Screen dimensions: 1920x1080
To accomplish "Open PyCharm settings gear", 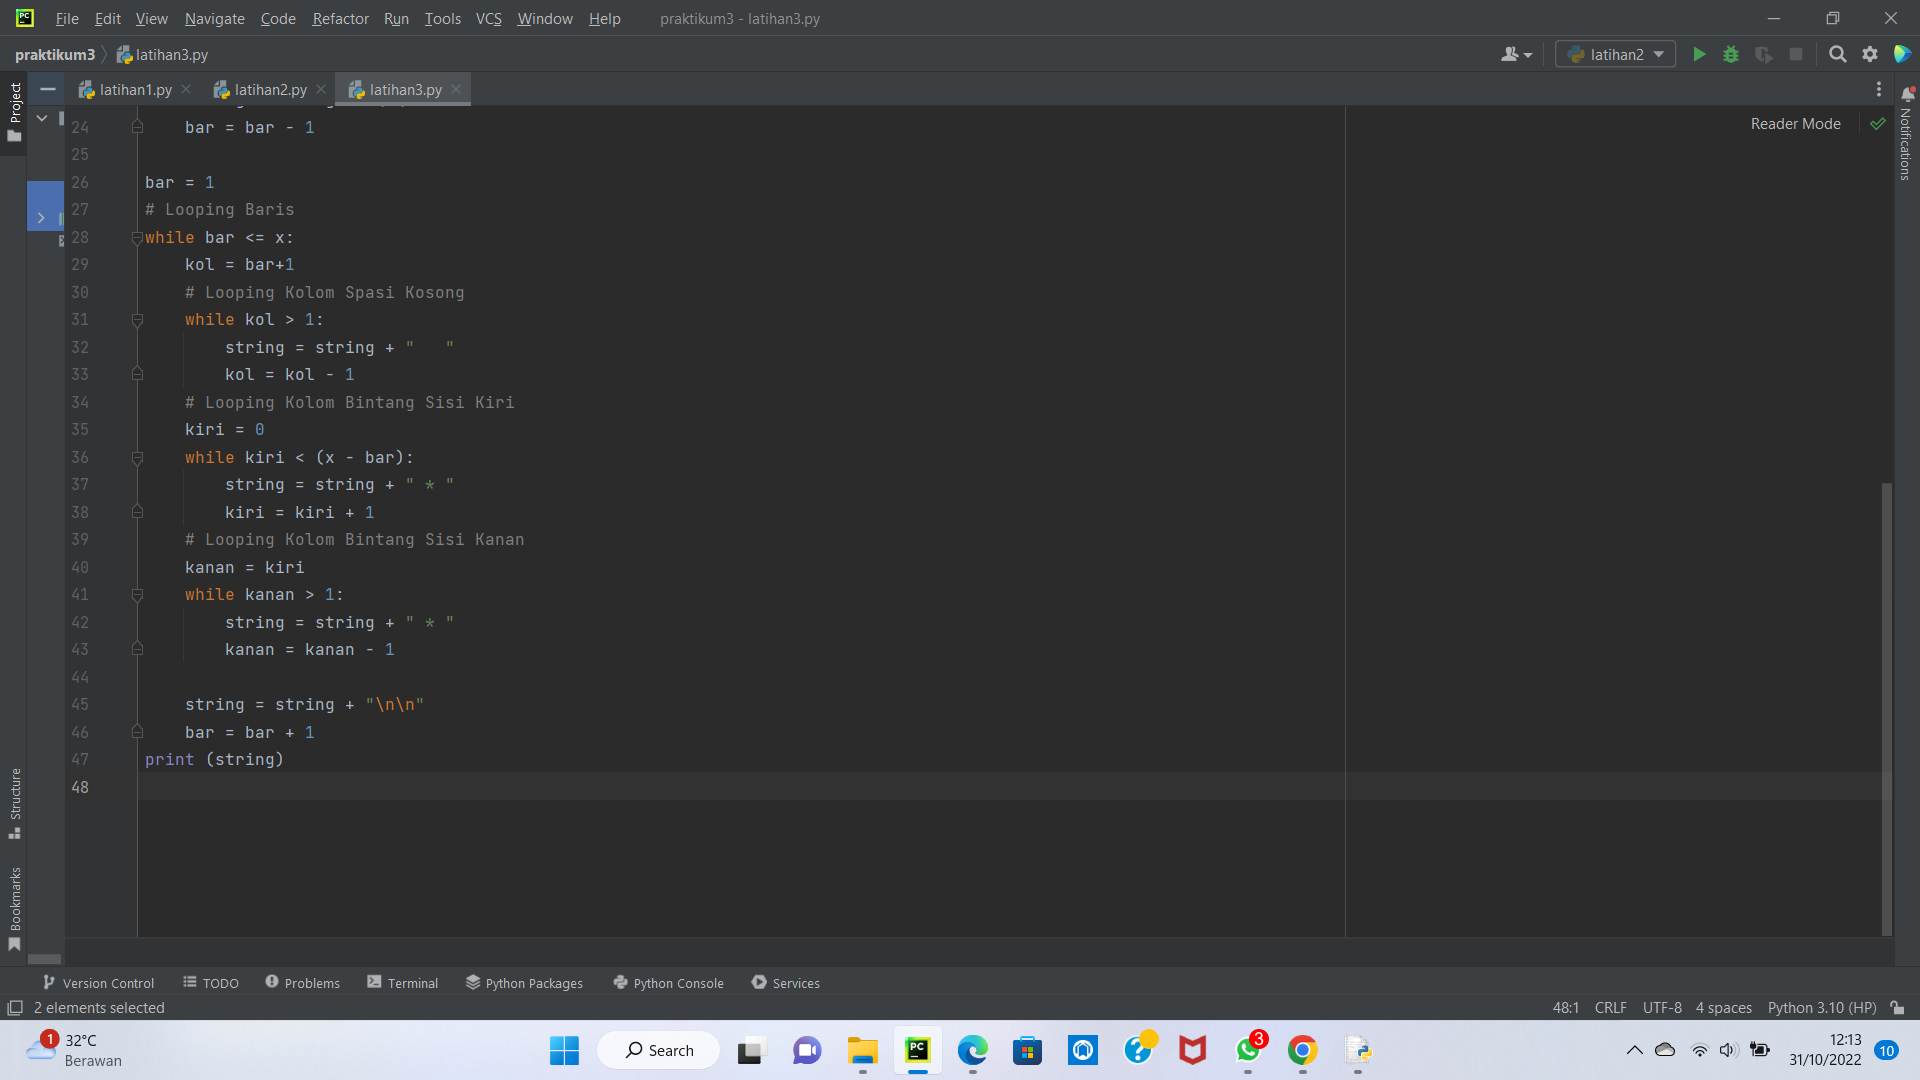I will pyautogui.click(x=1870, y=55).
